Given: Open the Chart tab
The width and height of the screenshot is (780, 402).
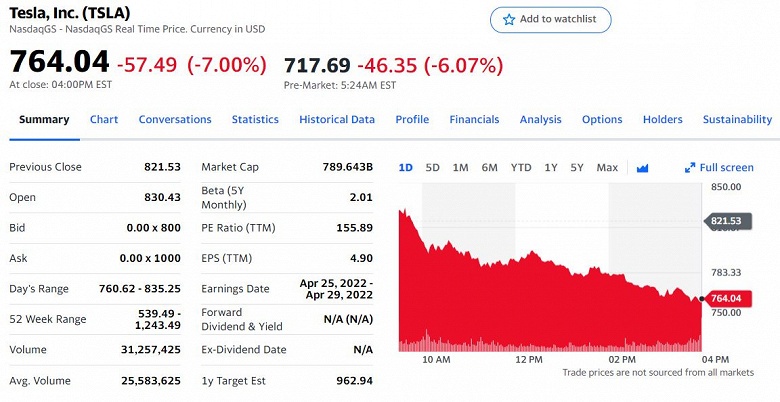Looking at the screenshot, I should pyautogui.click(x=104, y=120).
